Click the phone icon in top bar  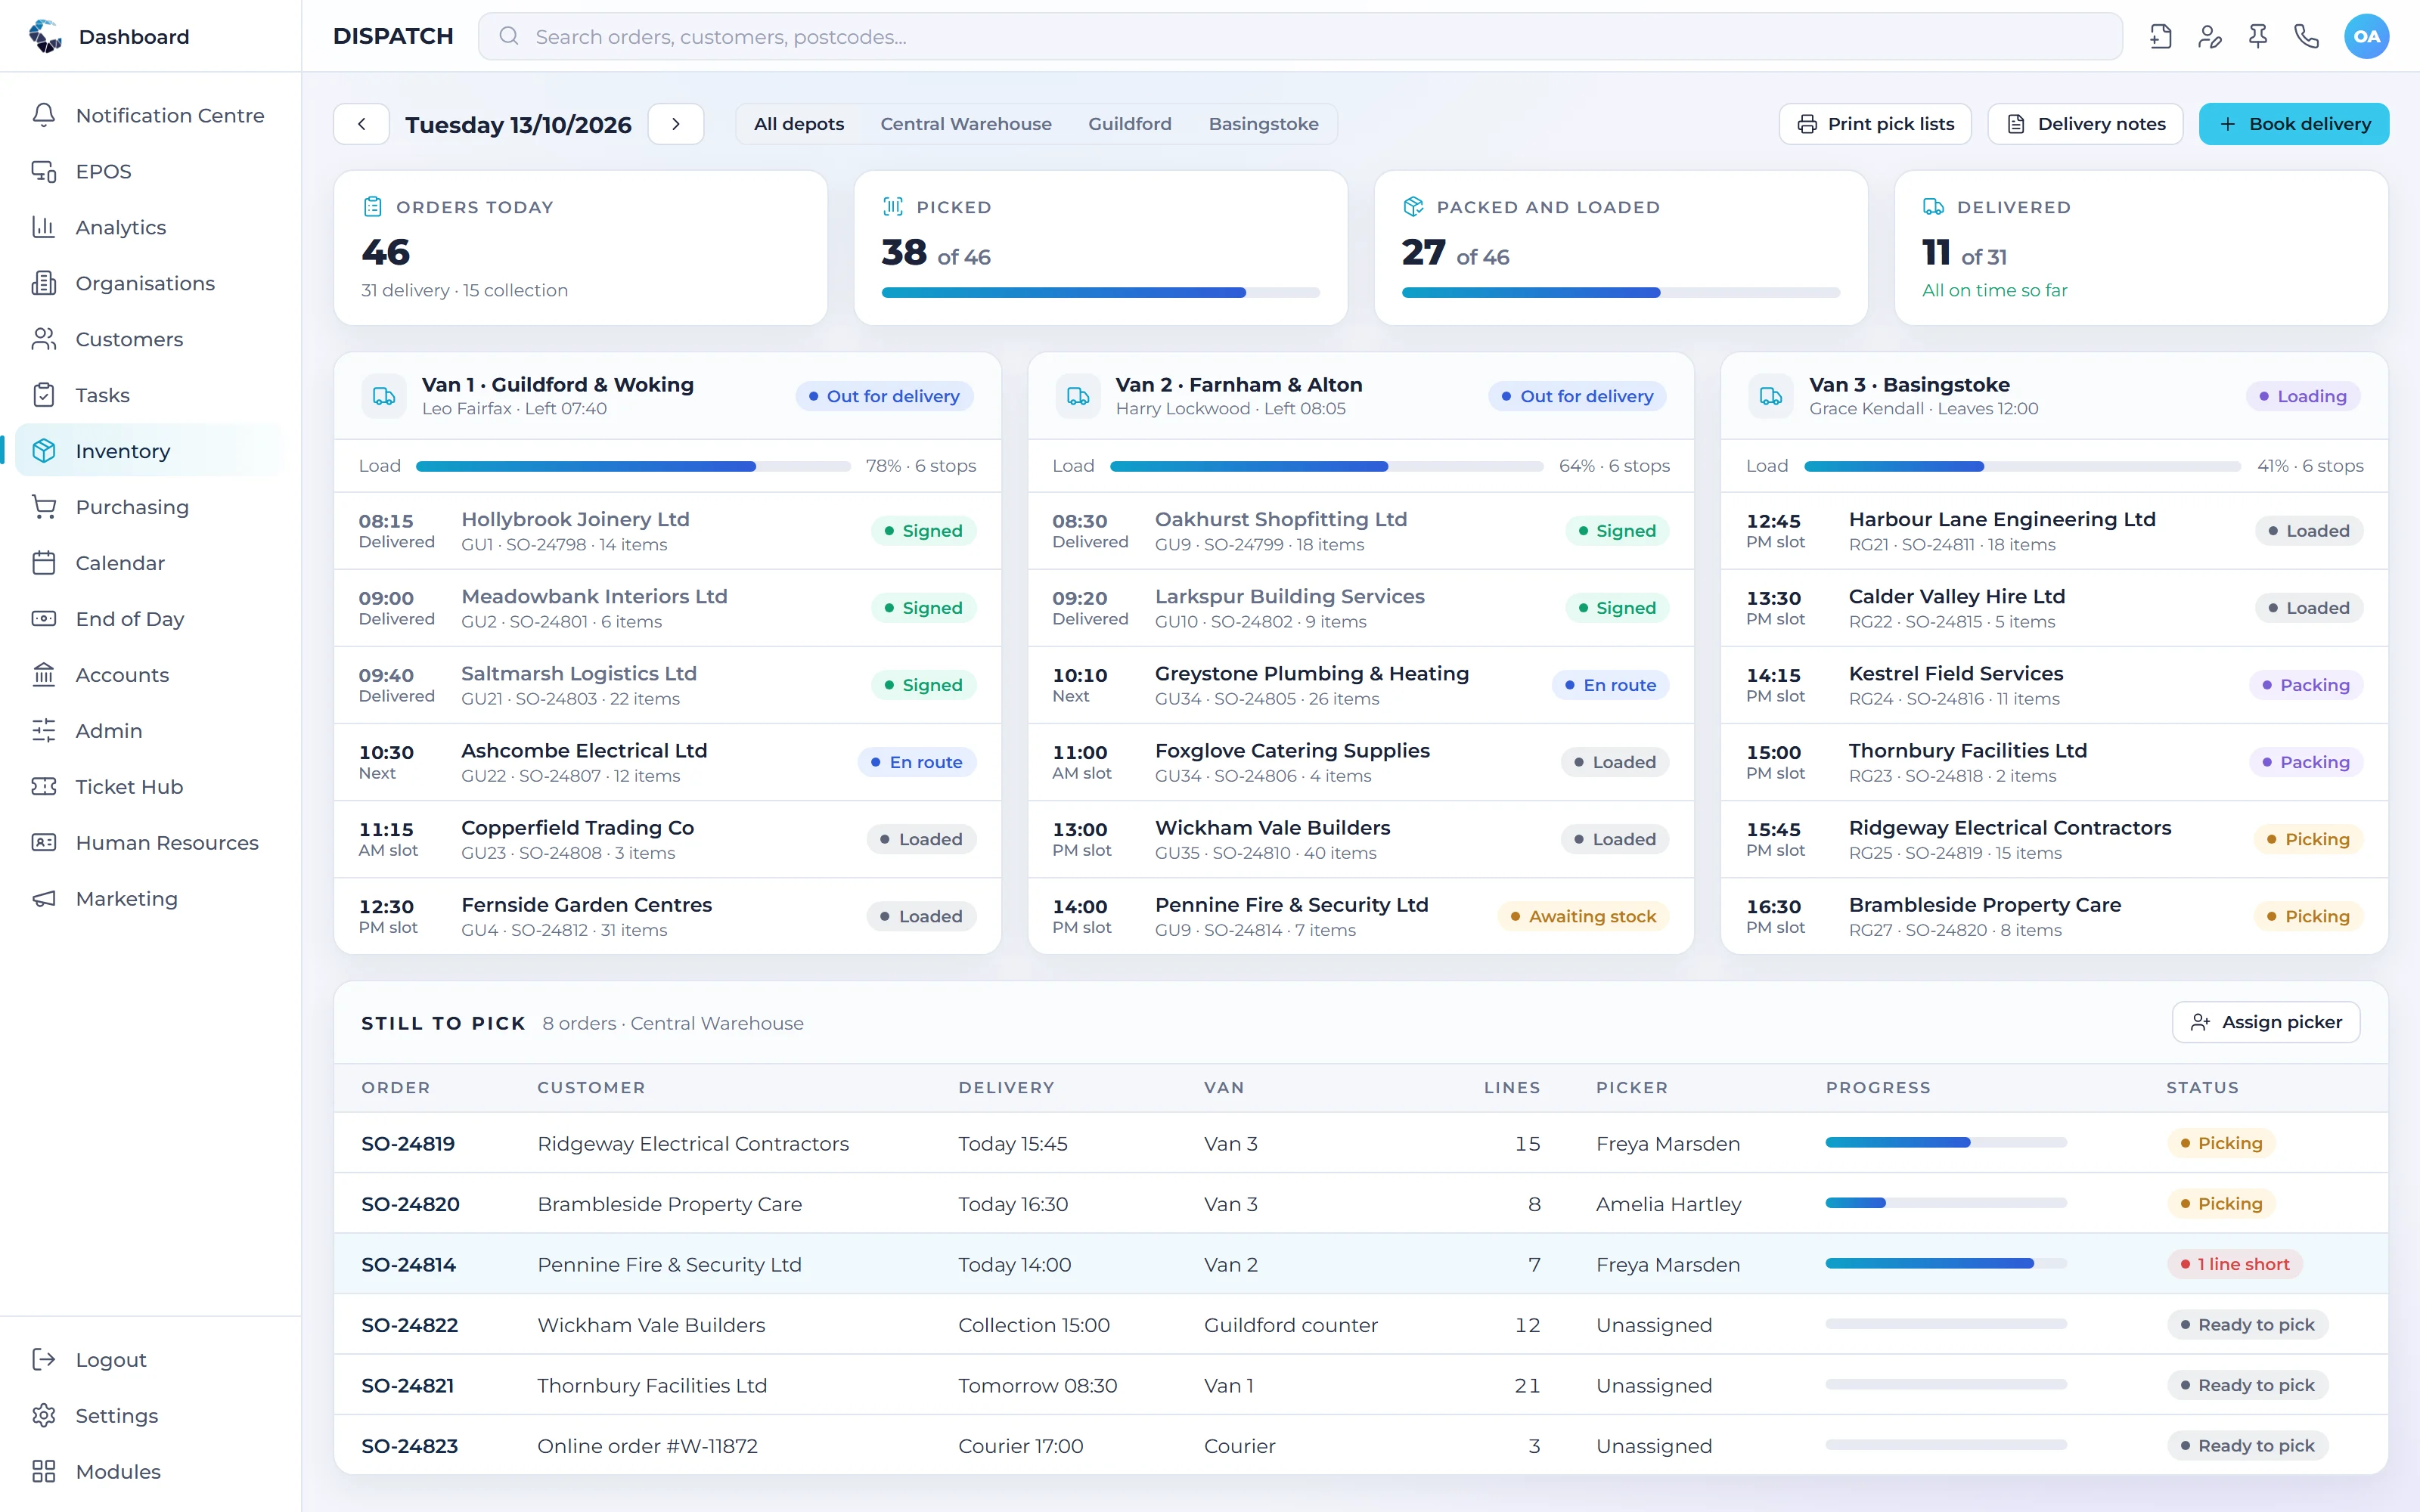2307,37
